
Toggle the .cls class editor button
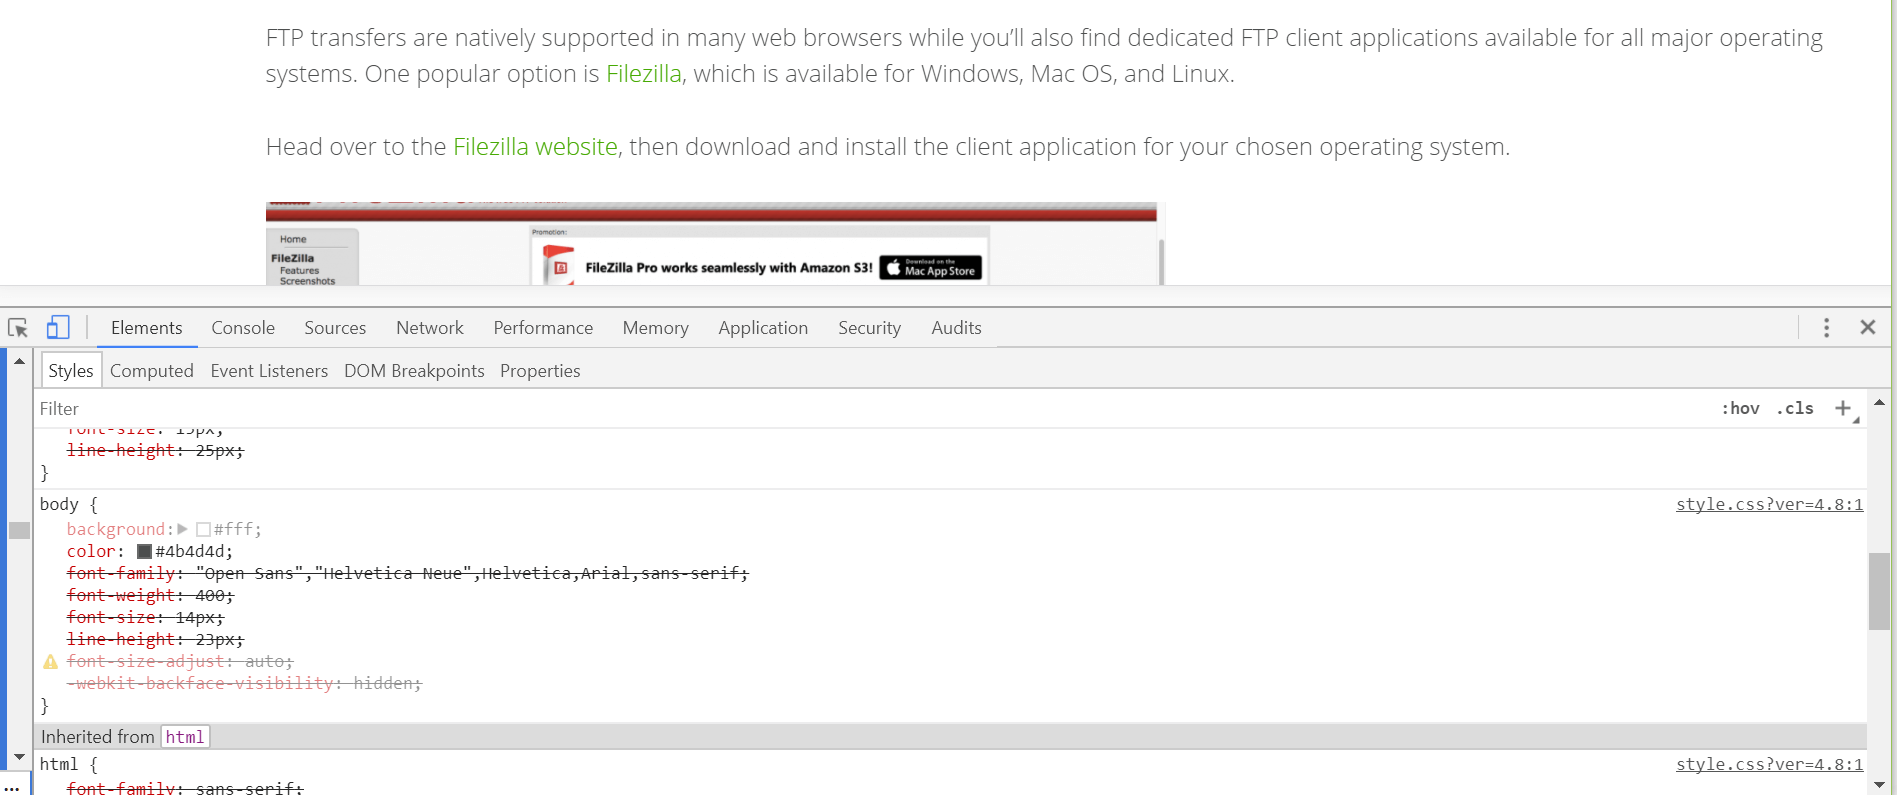click(x=1795, y=408)
